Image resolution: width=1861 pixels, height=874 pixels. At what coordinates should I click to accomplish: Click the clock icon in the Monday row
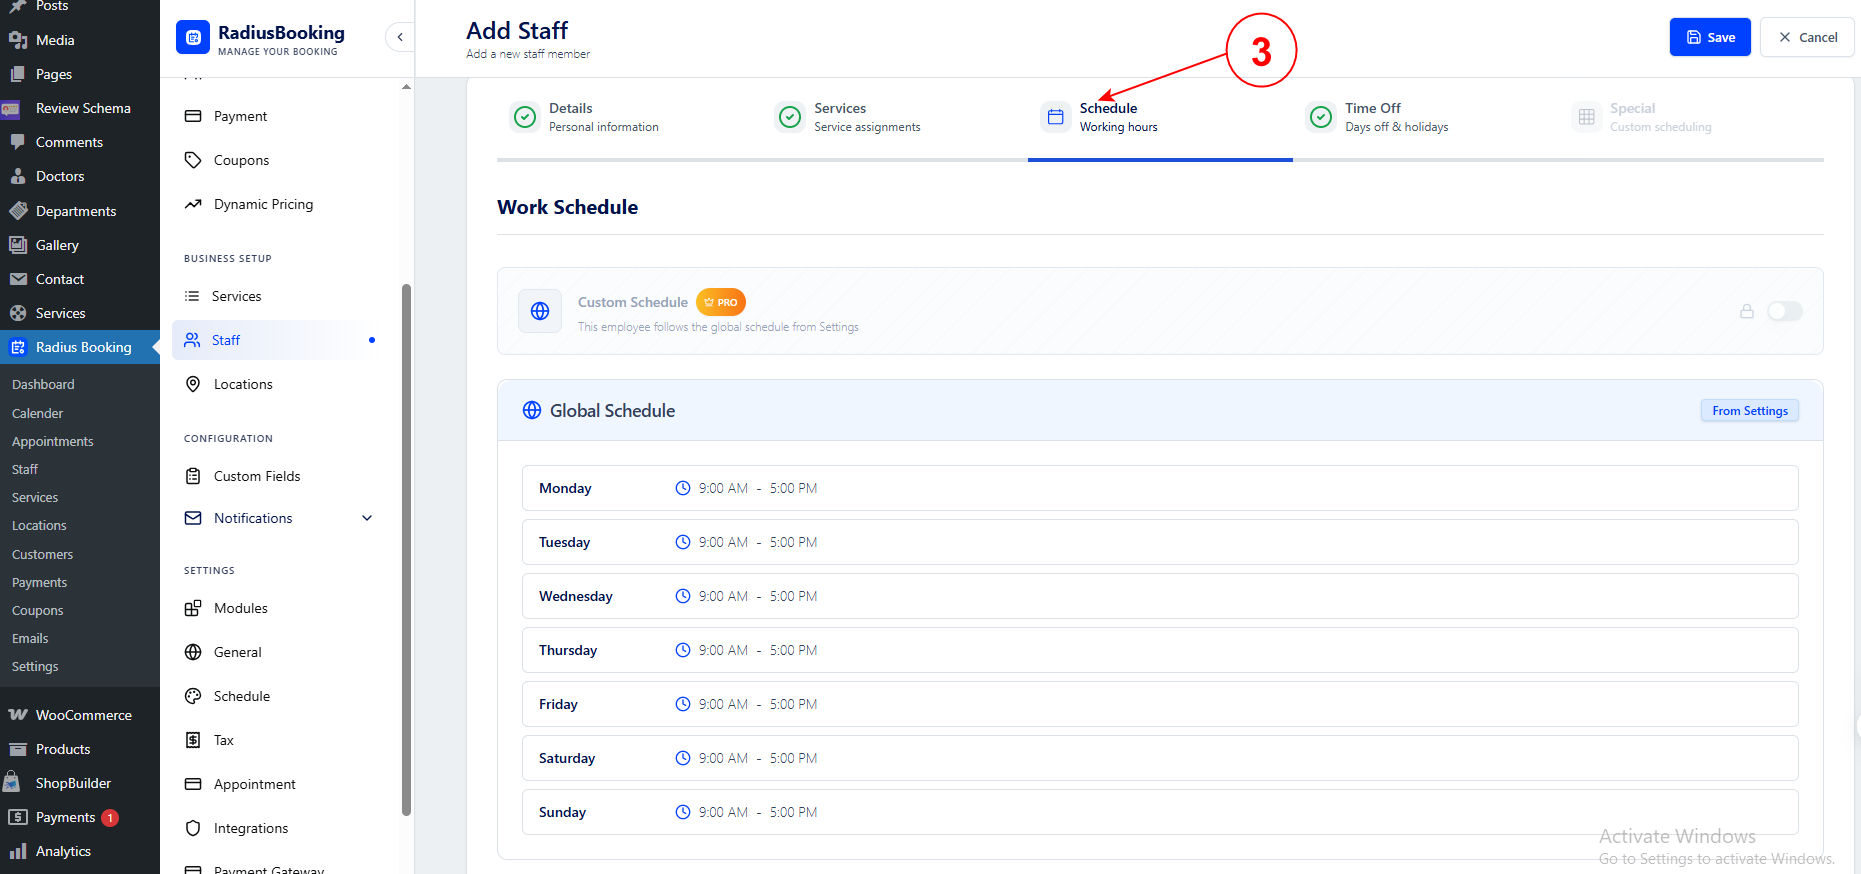pos(683,488)
